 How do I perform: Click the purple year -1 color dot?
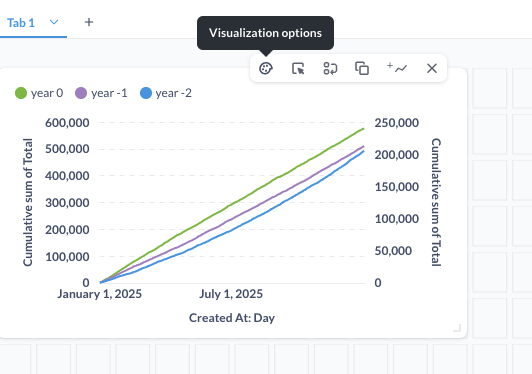[81, 93]
